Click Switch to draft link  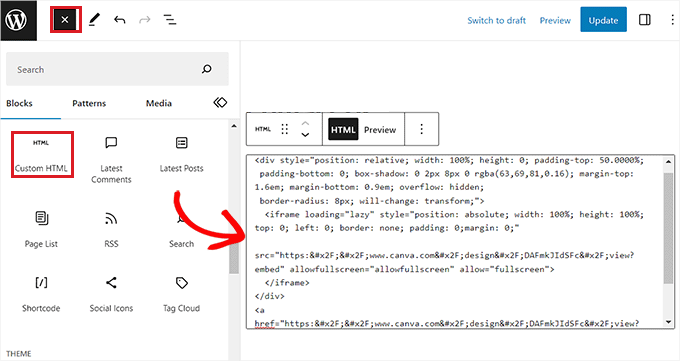pos(497,20)
